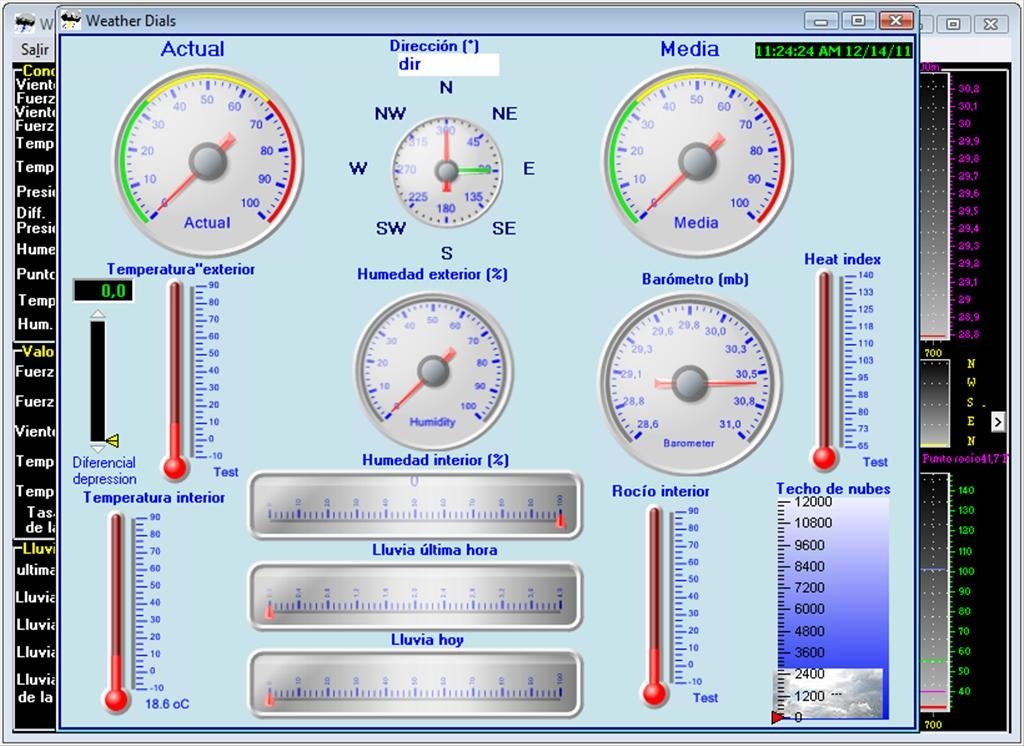Close the Weather Dials window
This screenshot has width=1024, height=746.
895,21
